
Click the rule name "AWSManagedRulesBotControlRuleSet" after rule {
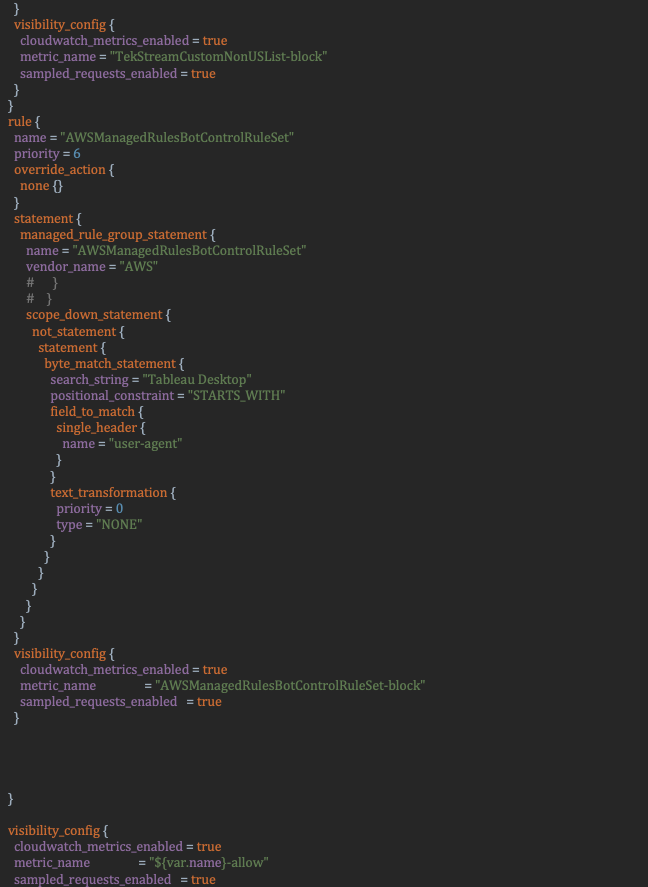(x=177, y=137)
